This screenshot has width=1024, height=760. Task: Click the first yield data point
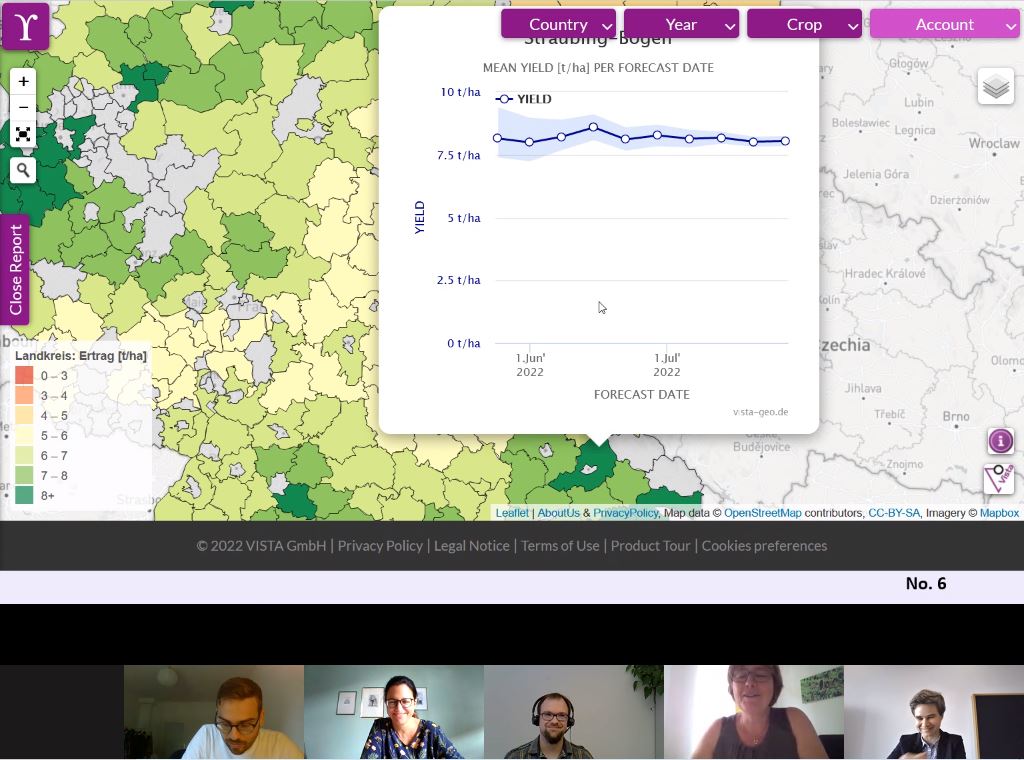click(498, 138)
